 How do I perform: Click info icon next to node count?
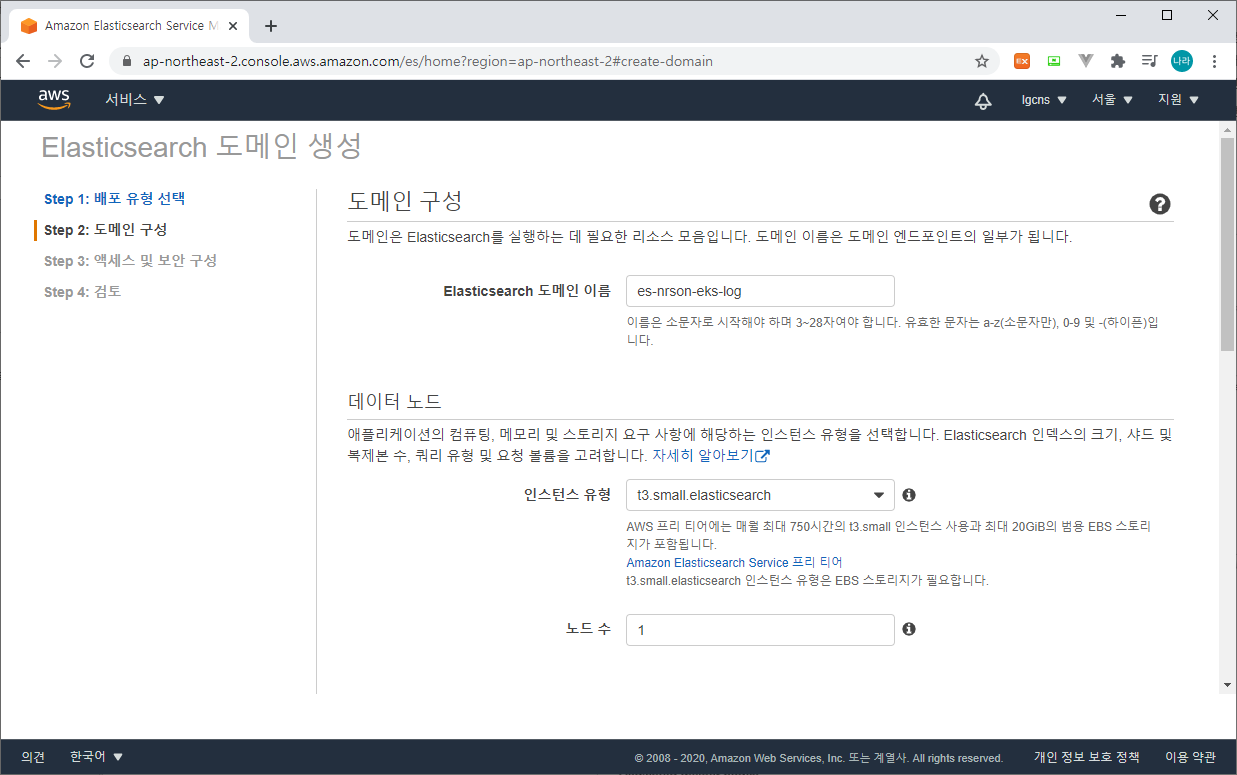click(909, 629)
